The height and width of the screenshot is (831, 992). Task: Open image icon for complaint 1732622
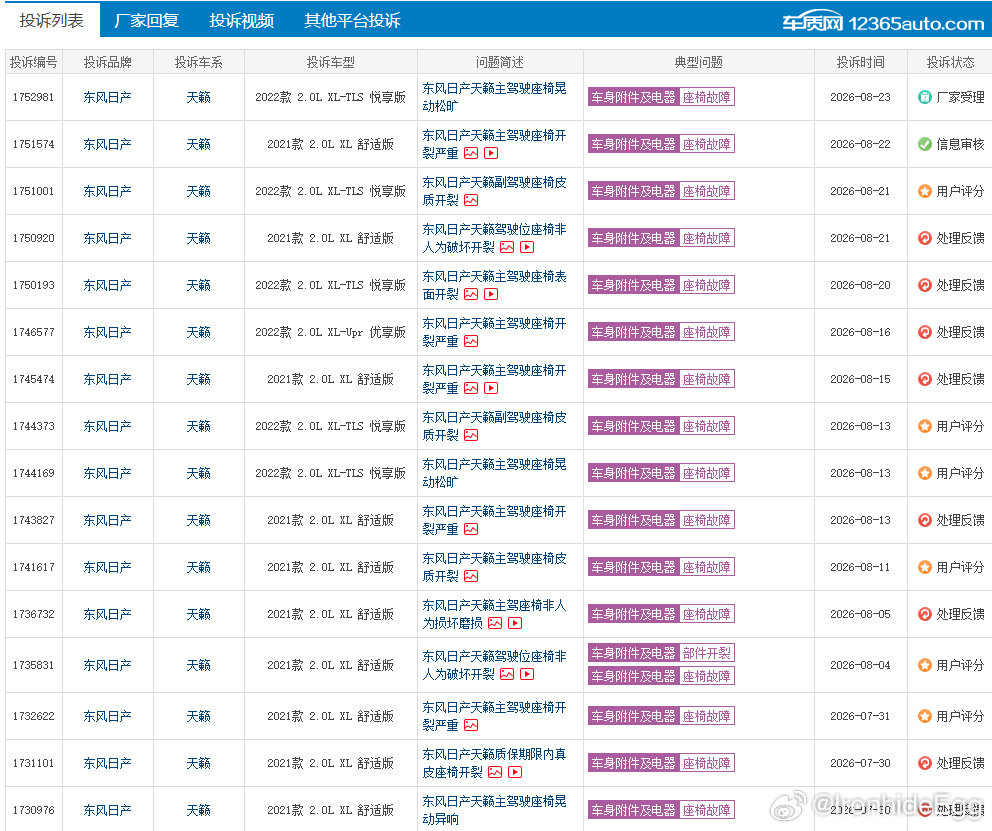(471, 725)
